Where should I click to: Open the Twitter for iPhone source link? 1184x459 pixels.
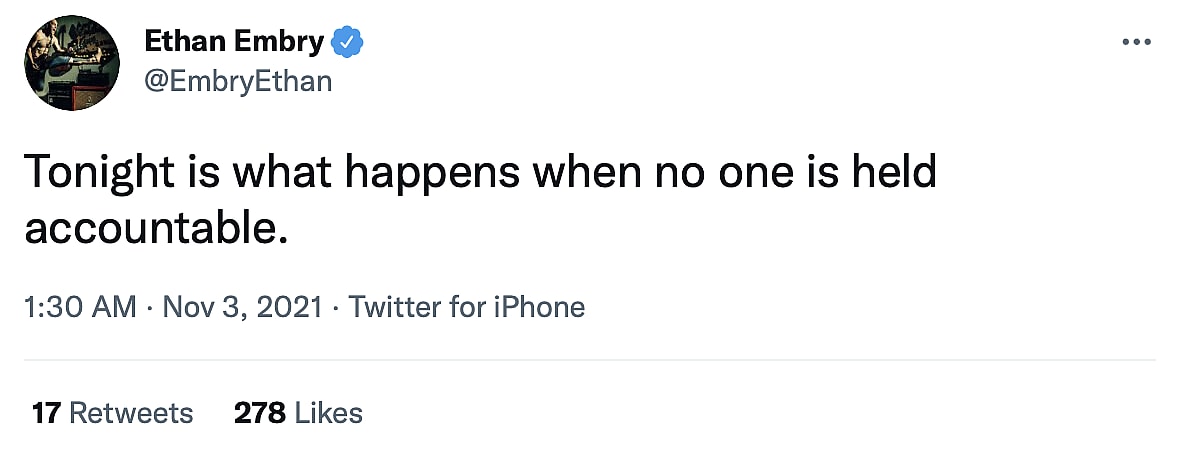pos(467,307)
